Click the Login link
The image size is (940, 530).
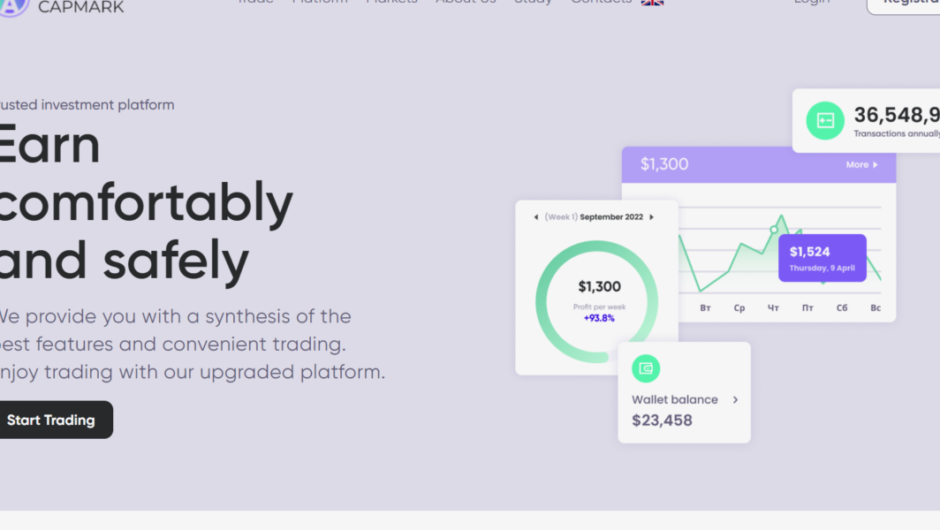point(811,3)
